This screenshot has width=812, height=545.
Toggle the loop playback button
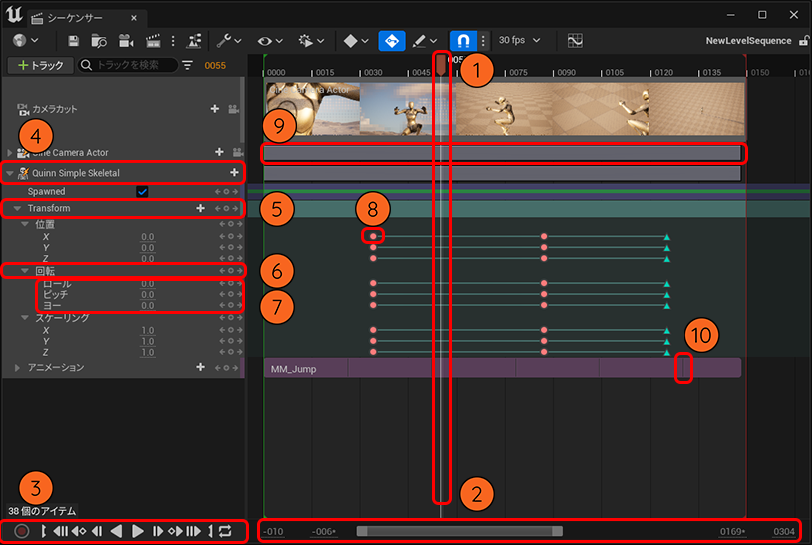pyautogui.click(x=225, y=531)
